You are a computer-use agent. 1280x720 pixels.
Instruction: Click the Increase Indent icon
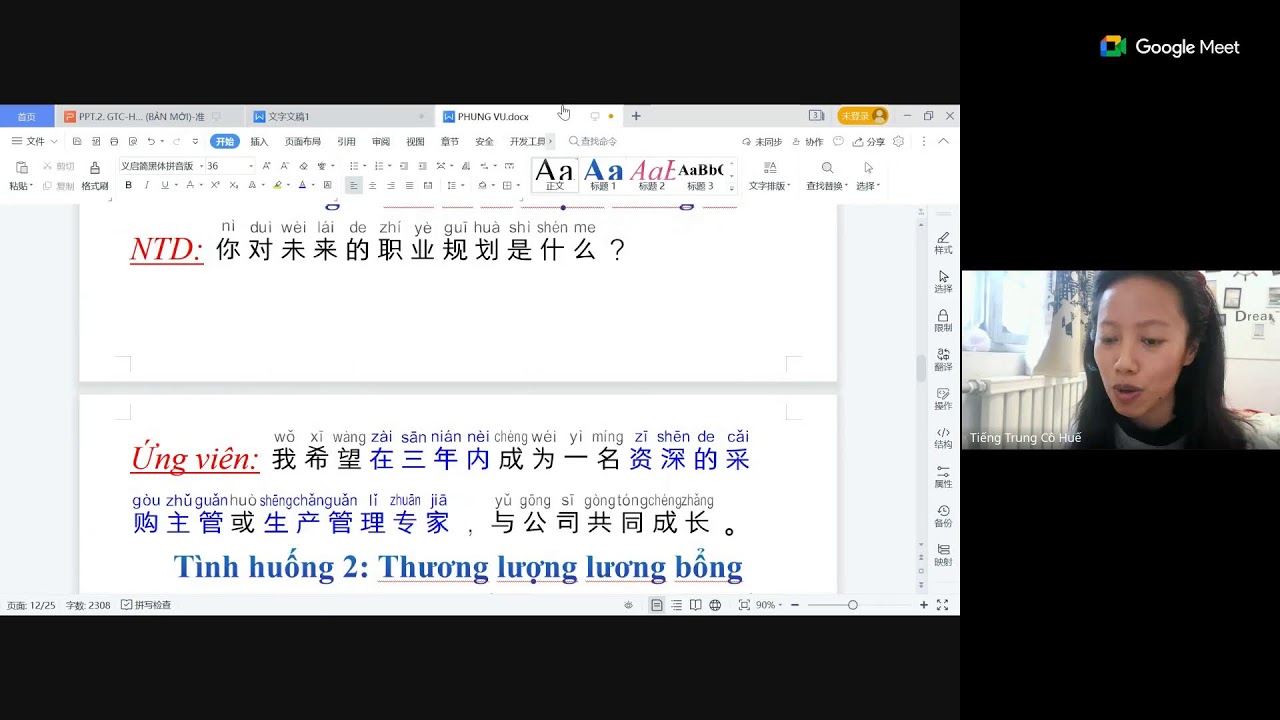click(x=422, y=166)
